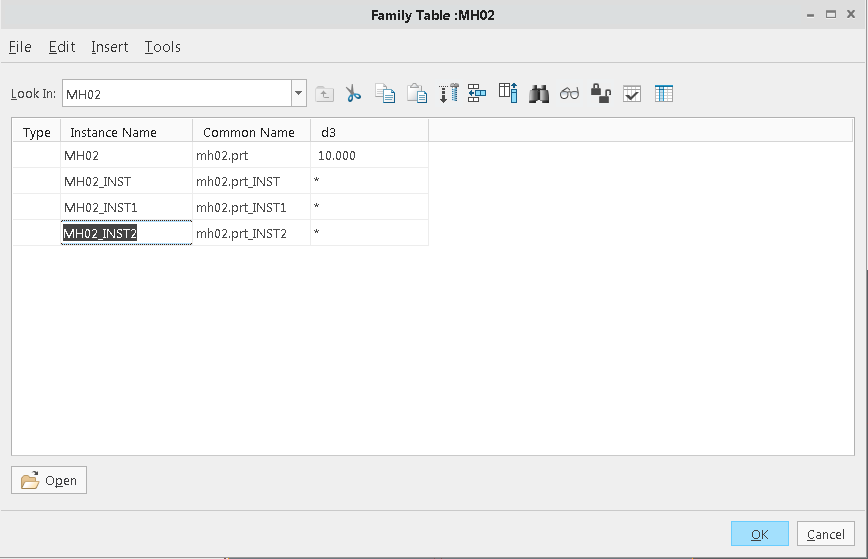This screenshot has width=868, height=559.
Task: Click the 10.000 d3 value cell
Action: tap(369, 155)
